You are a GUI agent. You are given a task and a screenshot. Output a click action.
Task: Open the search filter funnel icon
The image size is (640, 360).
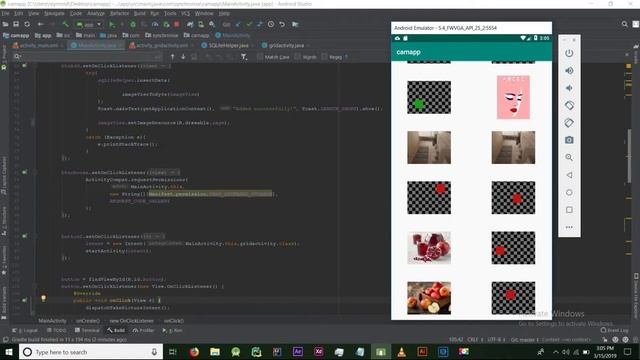(x=244, y=57)
